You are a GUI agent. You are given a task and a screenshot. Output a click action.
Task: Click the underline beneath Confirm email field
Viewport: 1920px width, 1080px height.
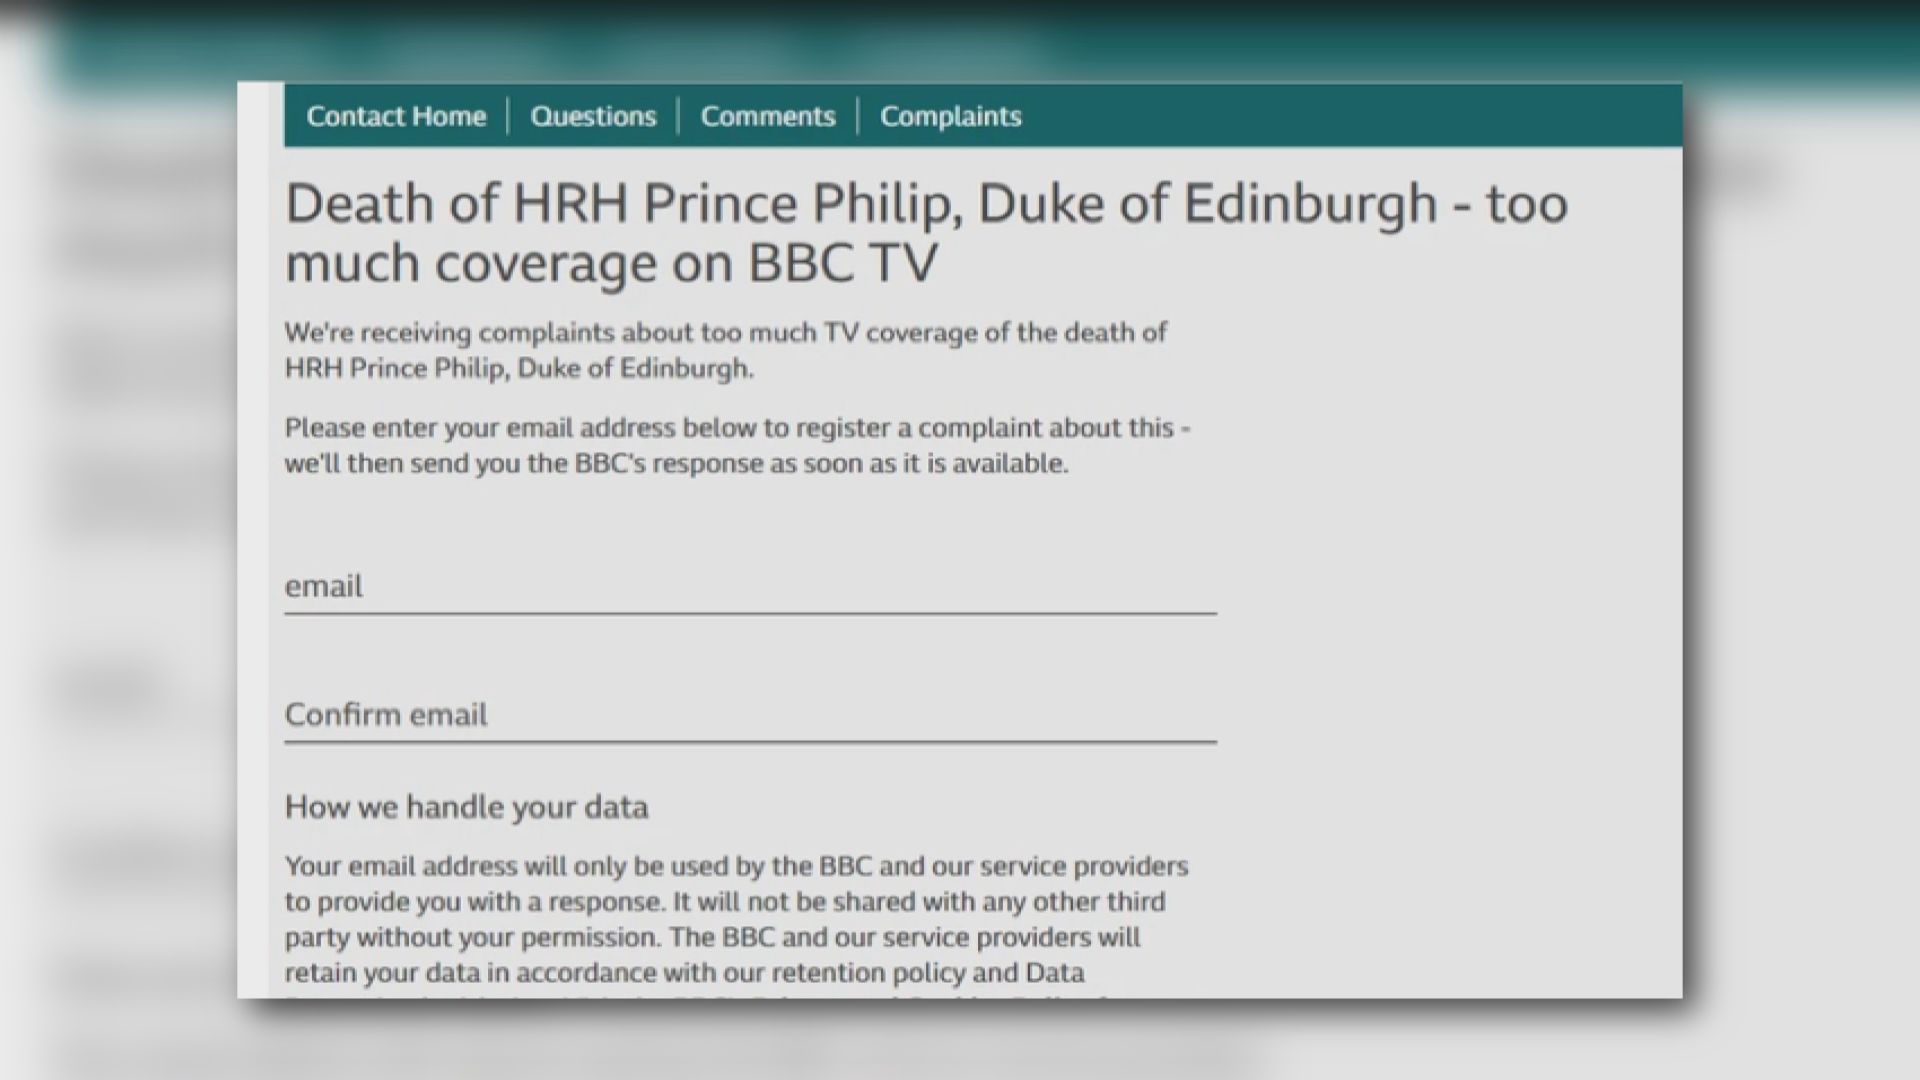click(x=750, y=741)
